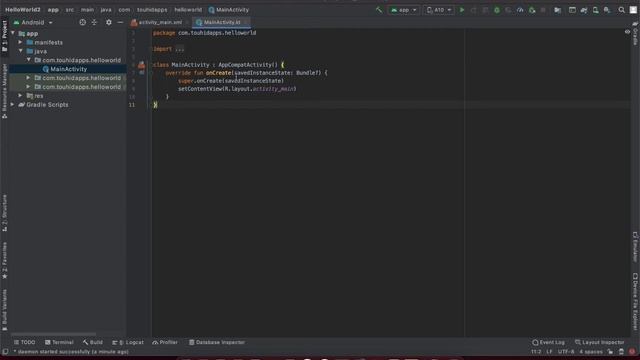Toggle the Favorites side tab
Image resolution: width=640 pixels, height=360 pixels.
point(4,260)
